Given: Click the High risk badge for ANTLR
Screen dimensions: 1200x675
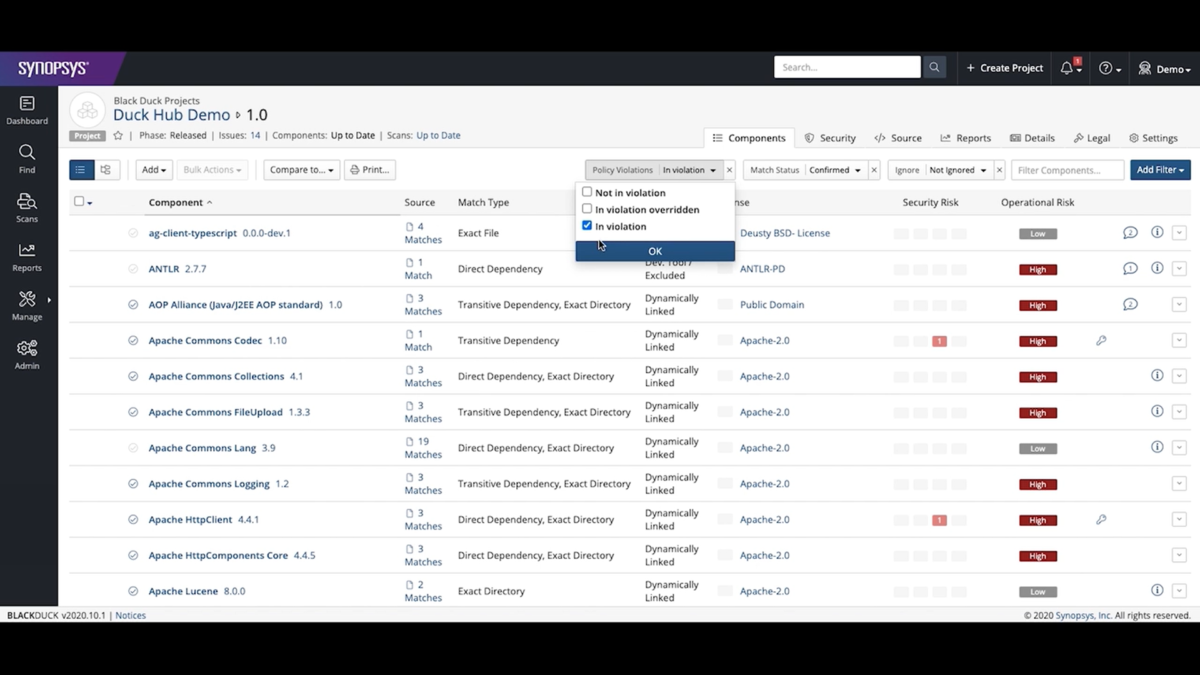Looking at the screenshot, I should pos(1038,270).
